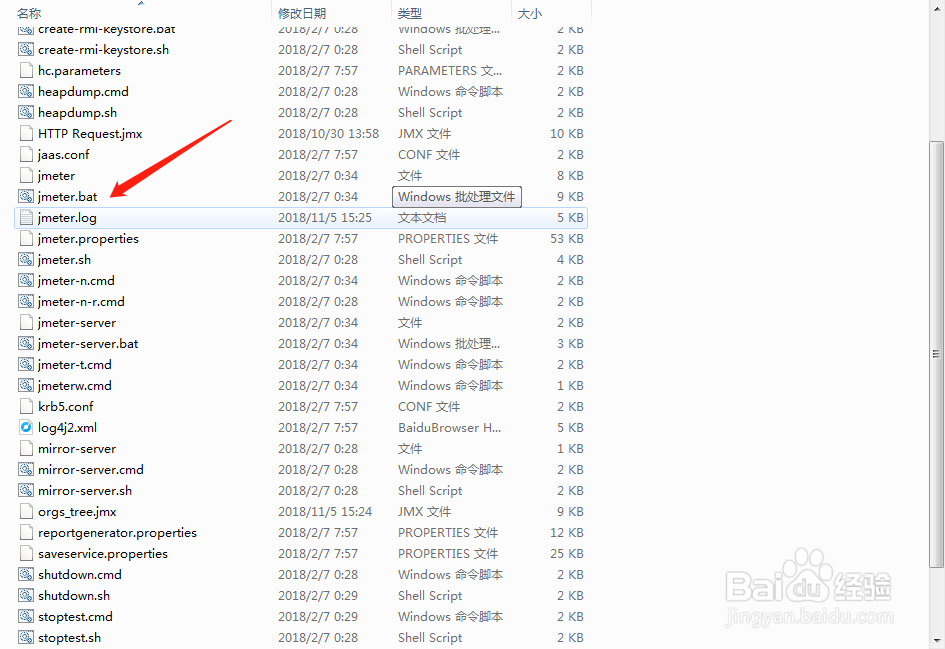The width and height of the screenshot is (945, 649).
Task: Click the BaiduBrowser type of log4j2.xml
Action: (x=450, y=428)
